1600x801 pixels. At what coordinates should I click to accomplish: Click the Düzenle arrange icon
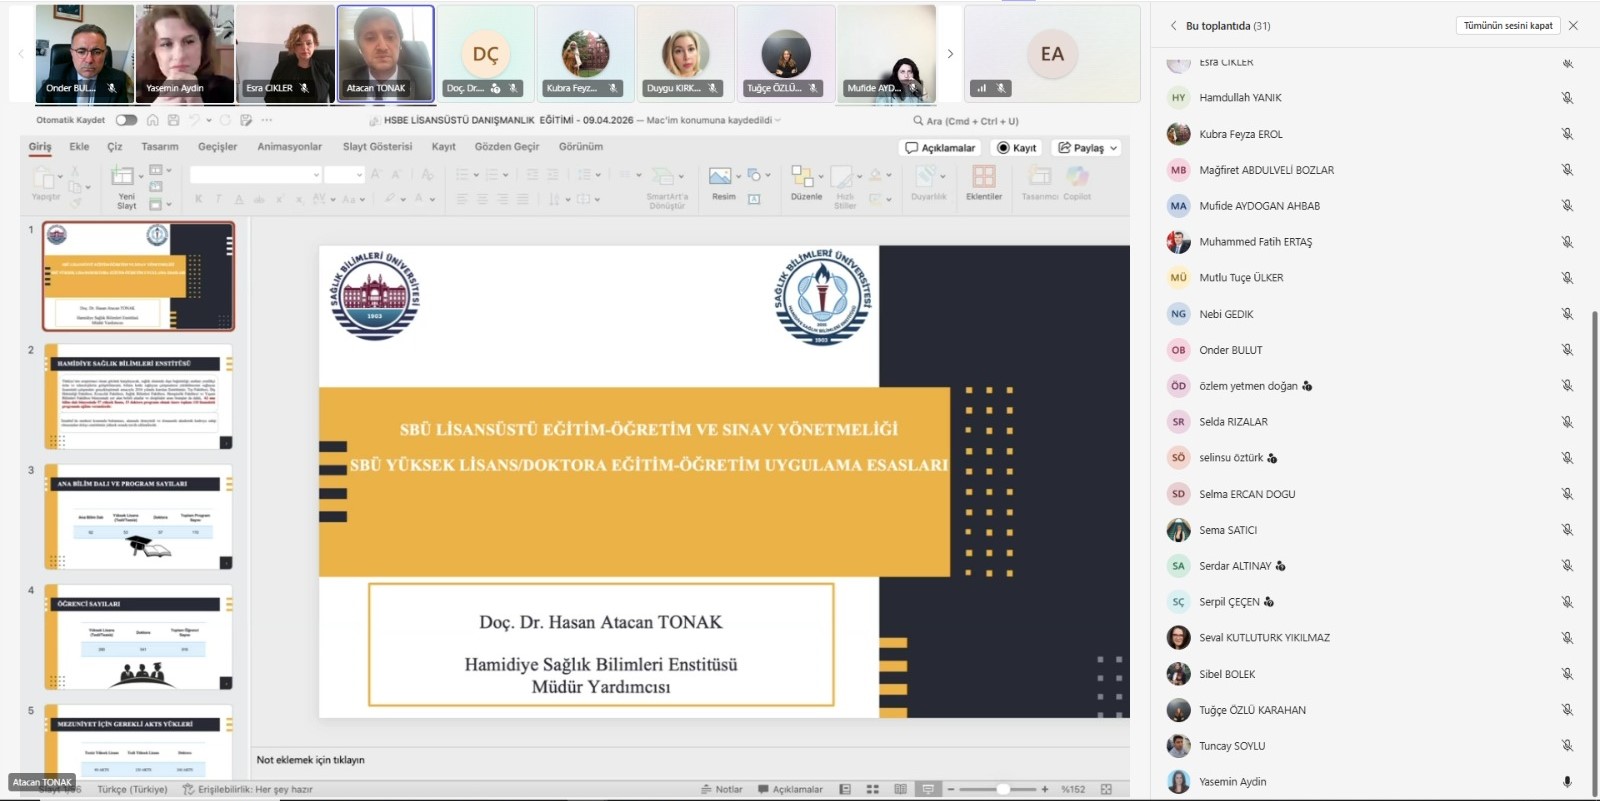pos(802,177)
